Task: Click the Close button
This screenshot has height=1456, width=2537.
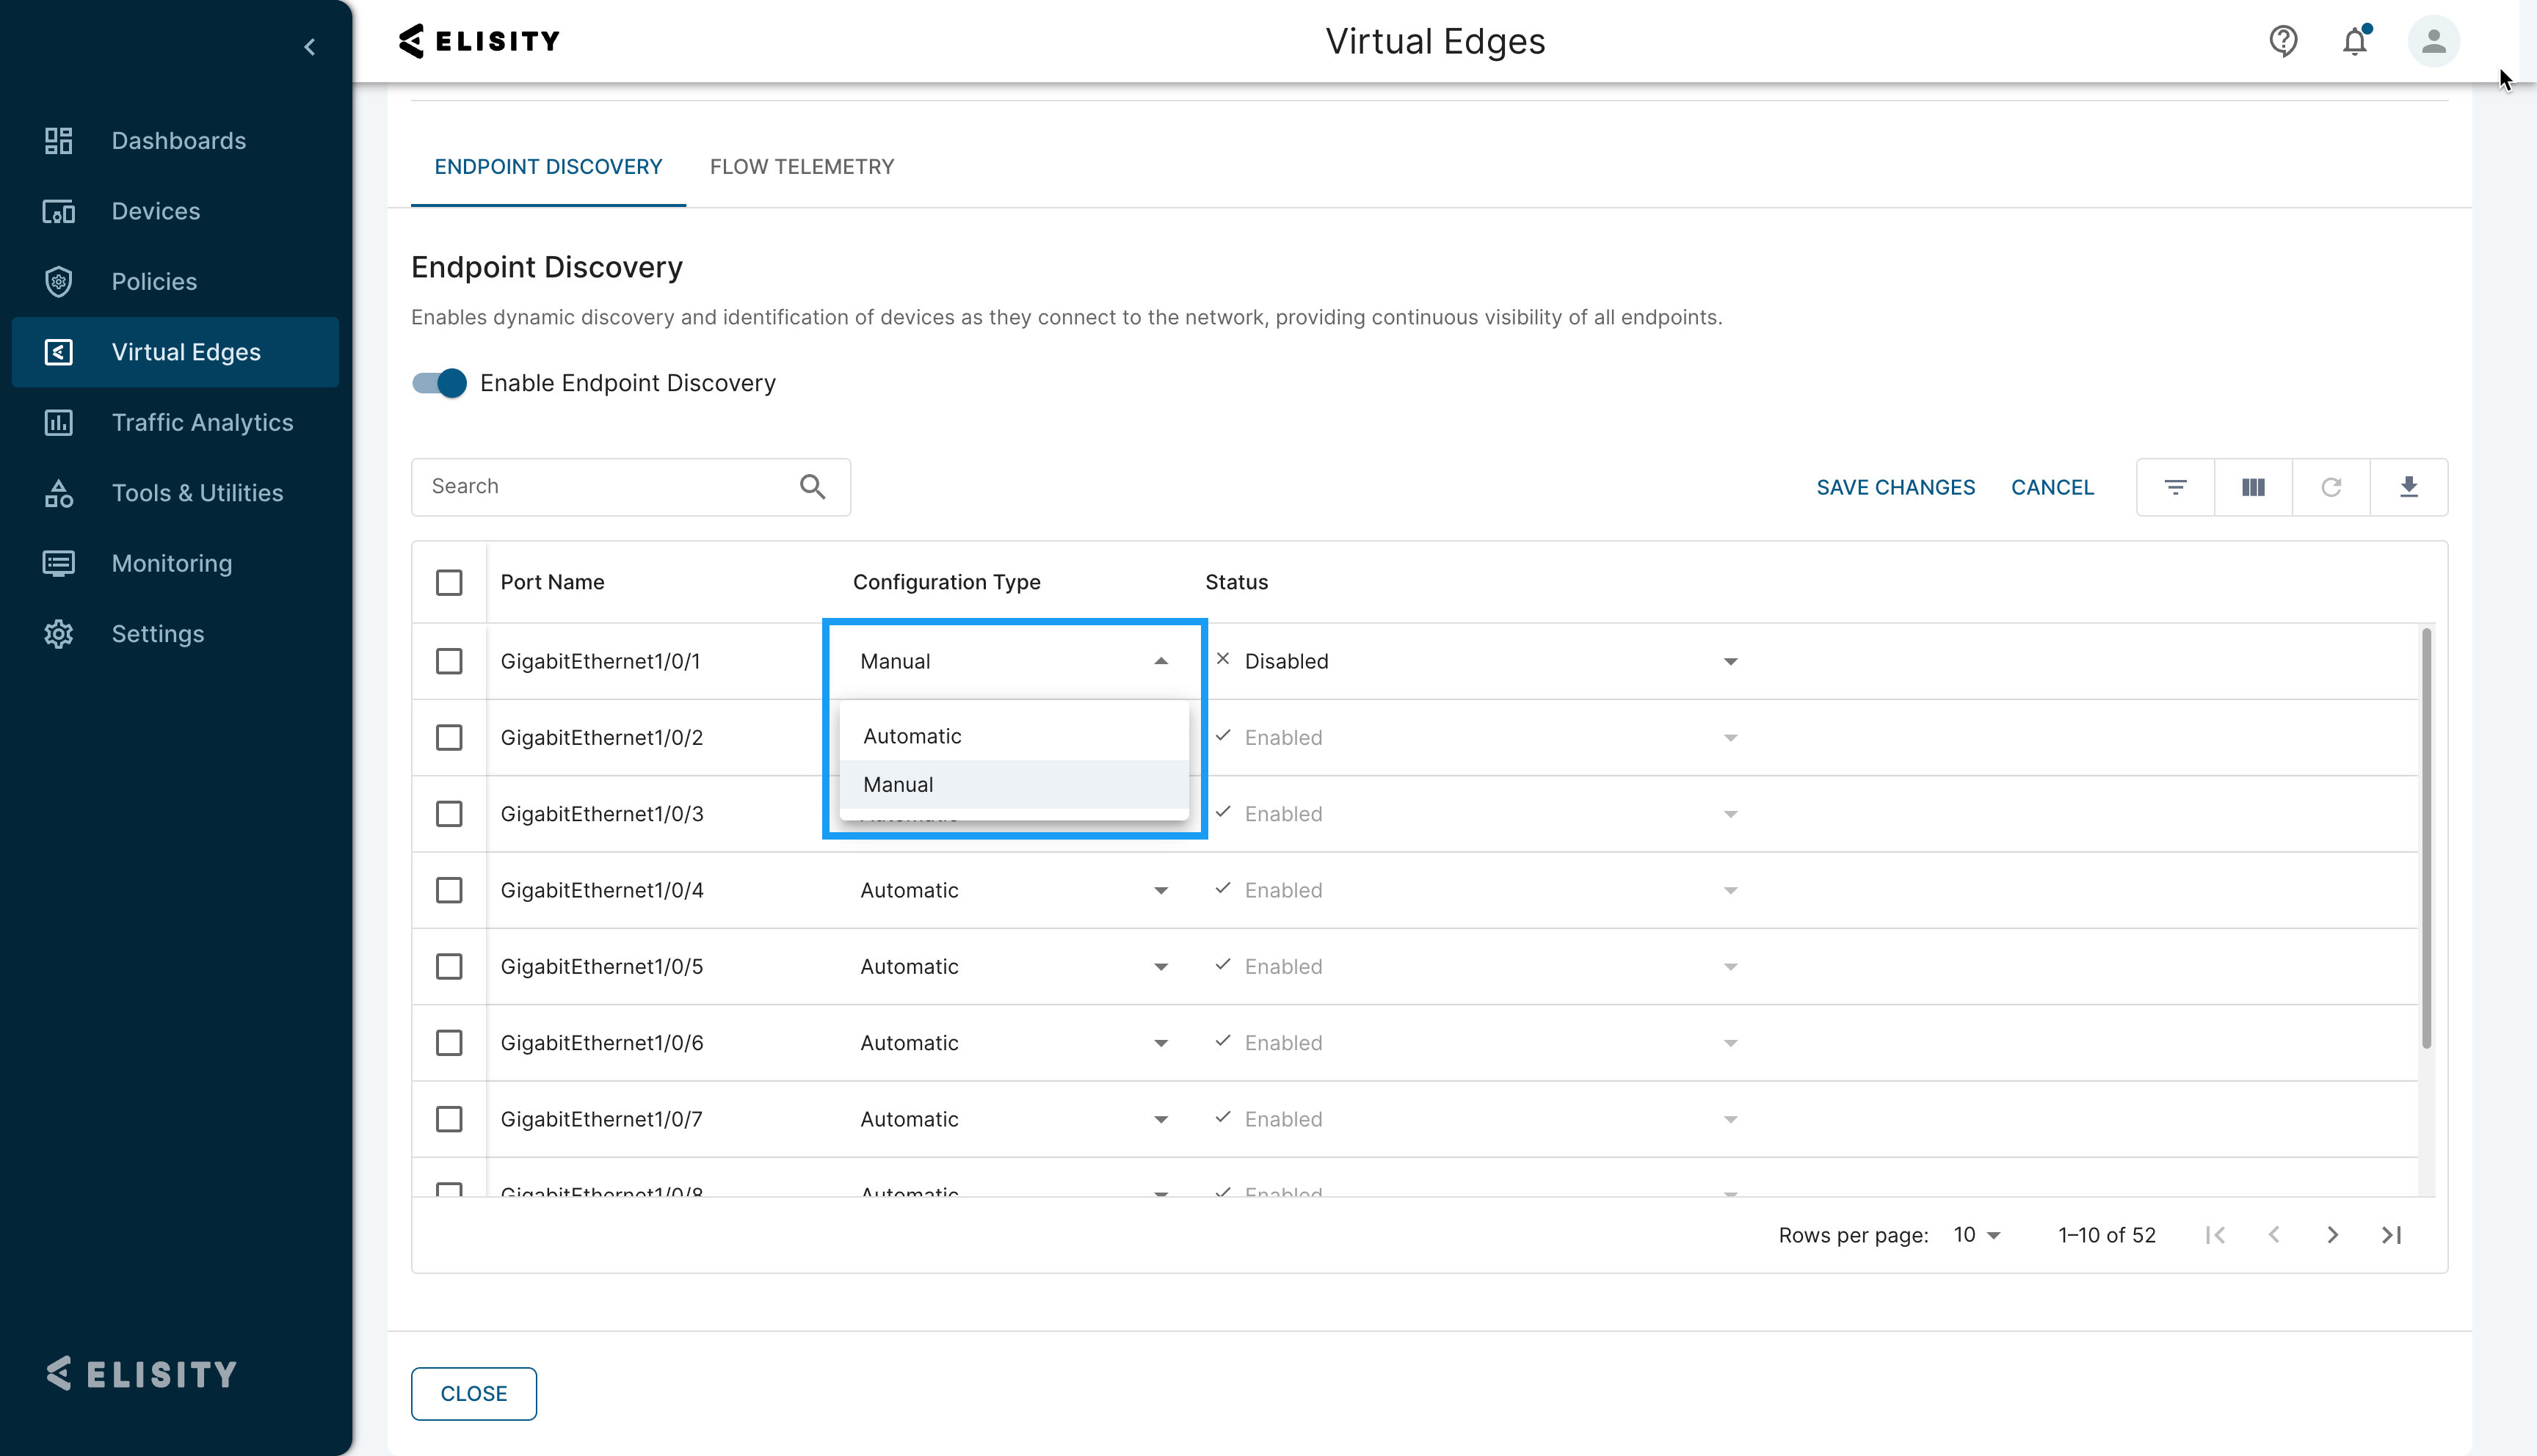Action: [x=473, y=1393]
